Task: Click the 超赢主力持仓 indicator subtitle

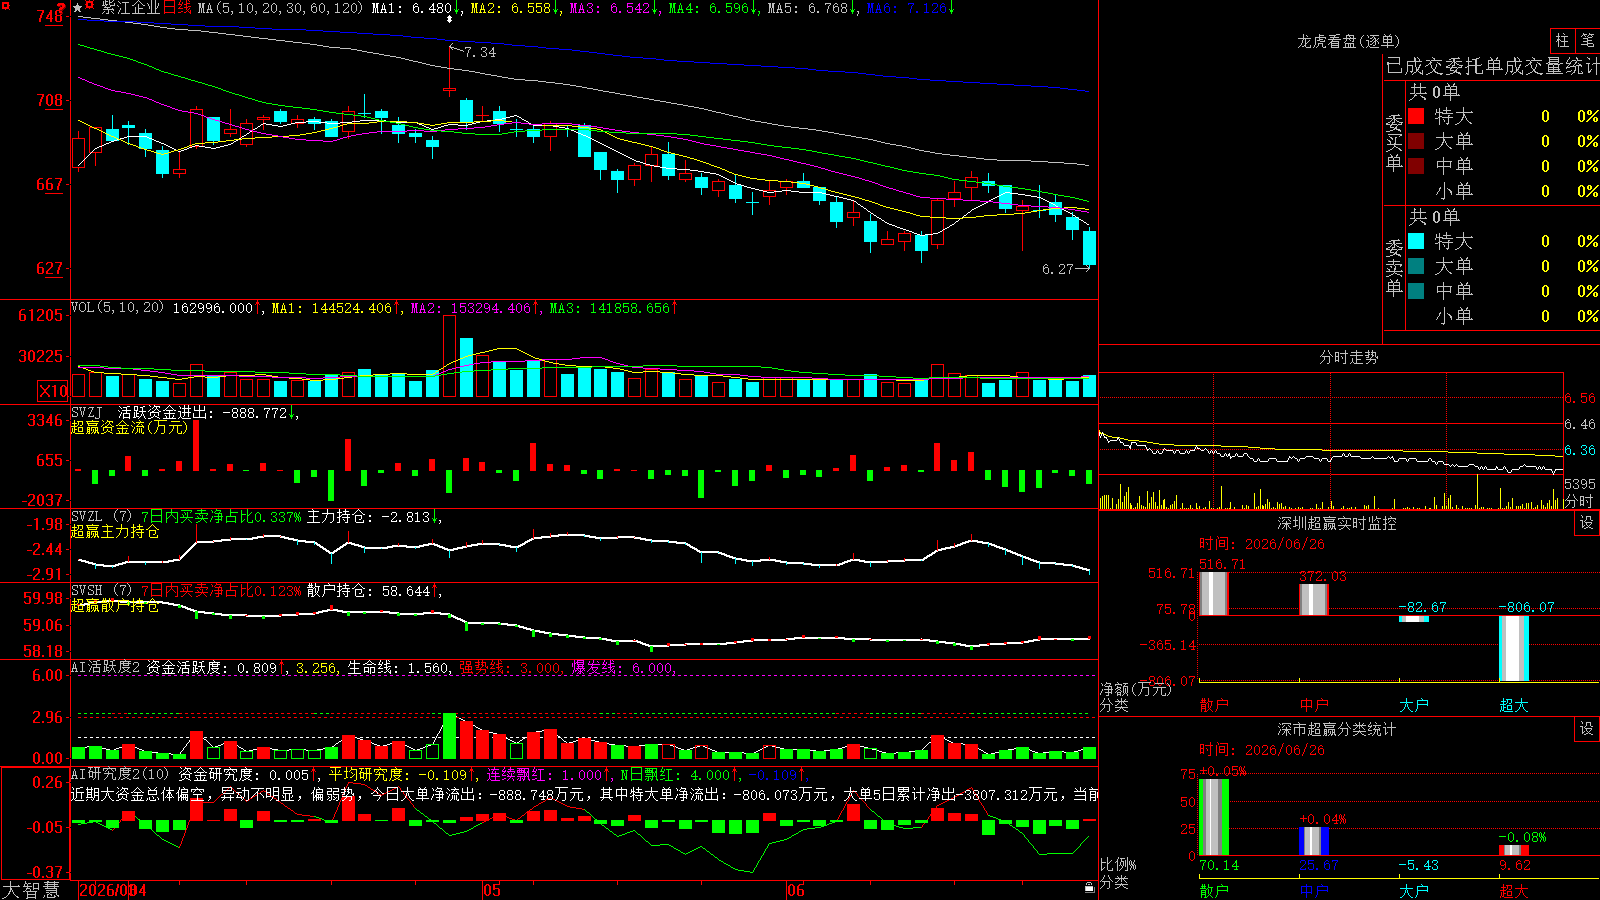Action: click(x=115, y=531)
